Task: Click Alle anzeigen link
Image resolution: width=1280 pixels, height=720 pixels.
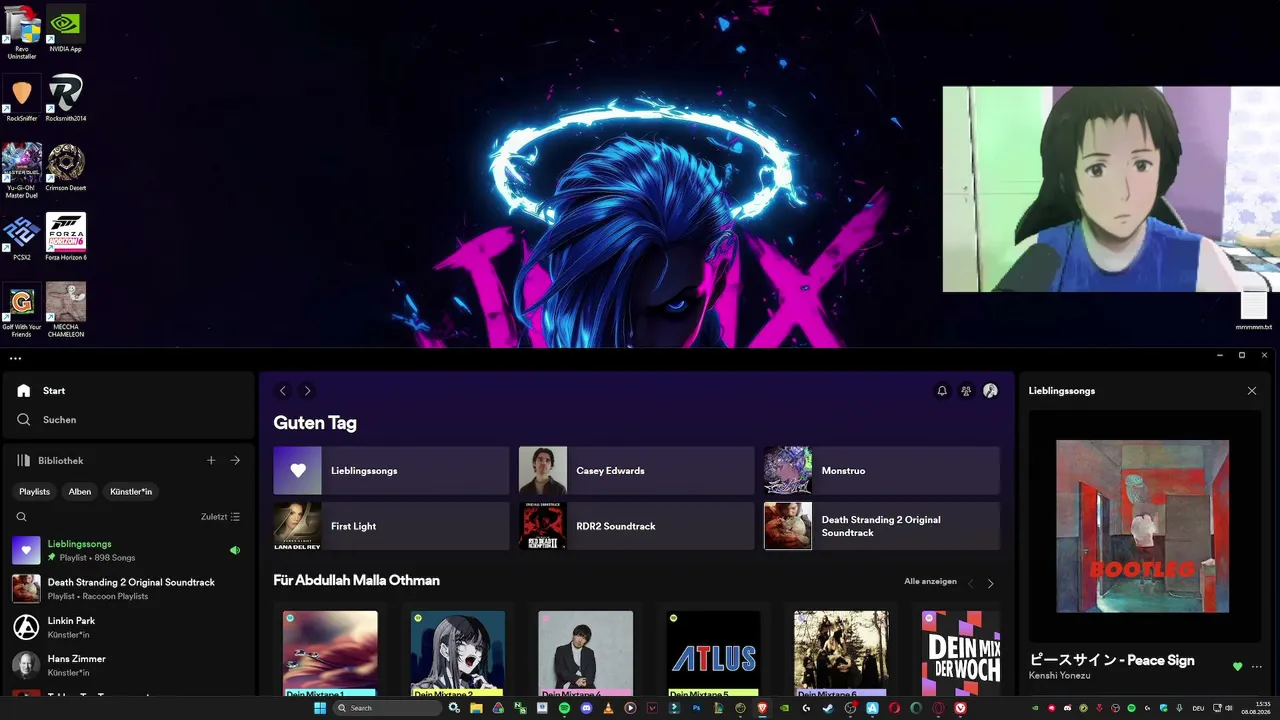Action: tap(930, 581)
